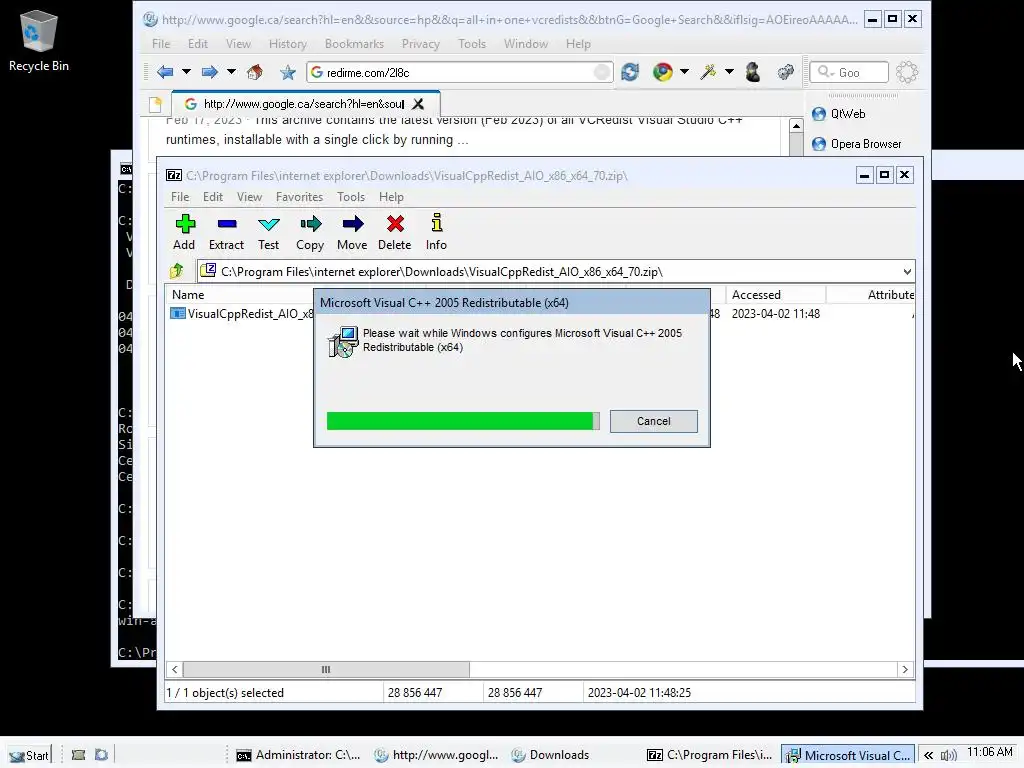This screenshot has height=768, width=1024.
Task: Click the installer green progress bar
Action: [463, 421]
